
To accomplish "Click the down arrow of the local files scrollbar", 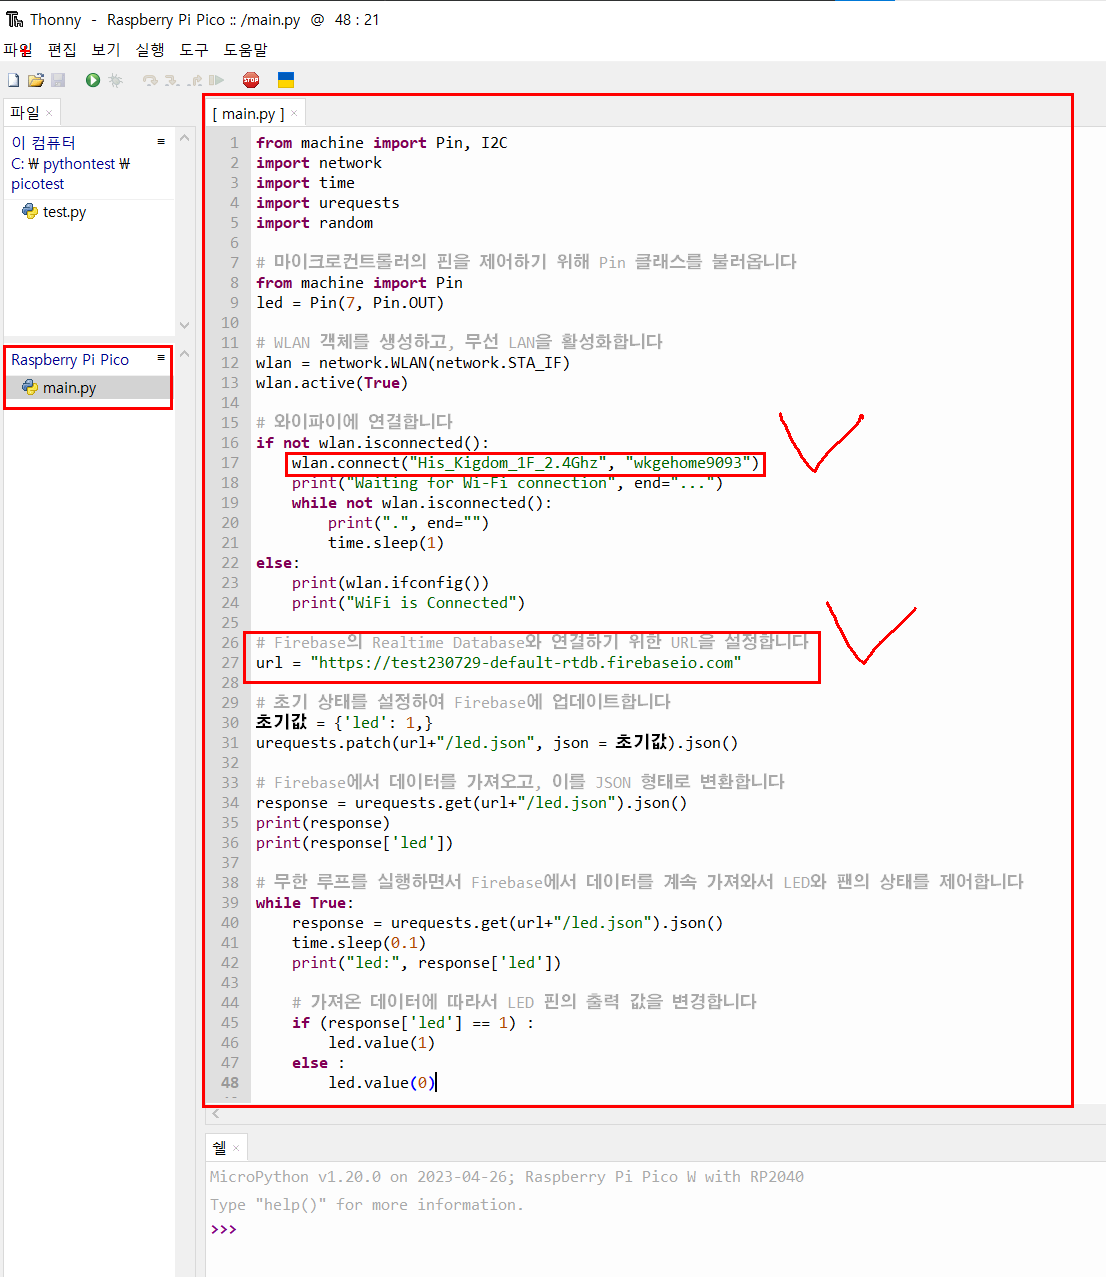I will (x=184, y=325).
